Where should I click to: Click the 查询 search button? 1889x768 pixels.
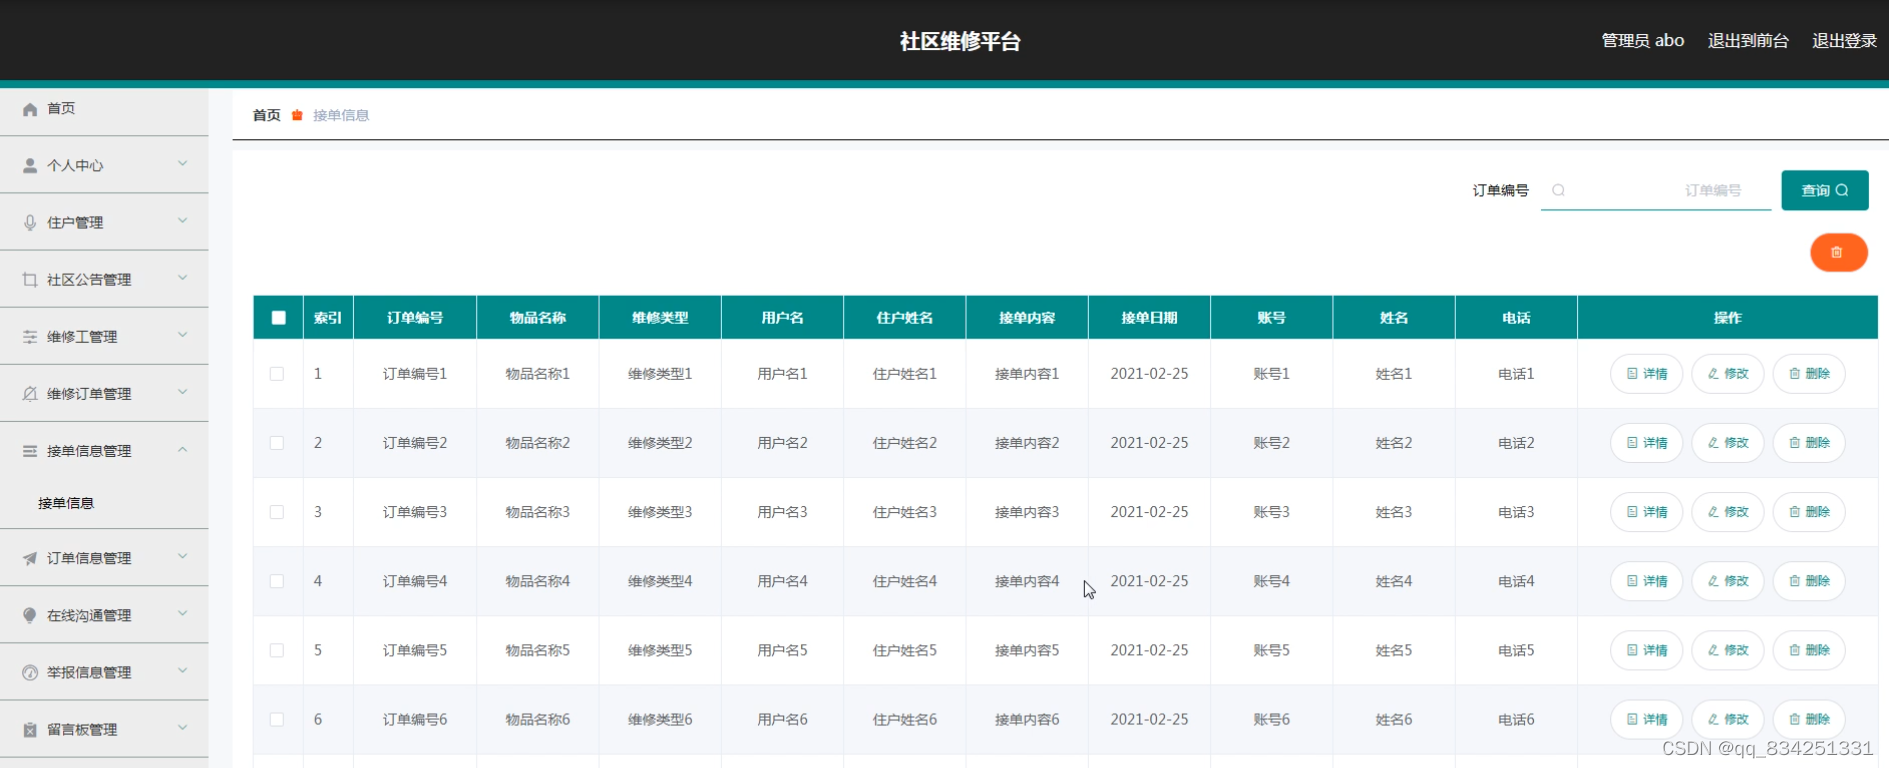[1824, 190]
